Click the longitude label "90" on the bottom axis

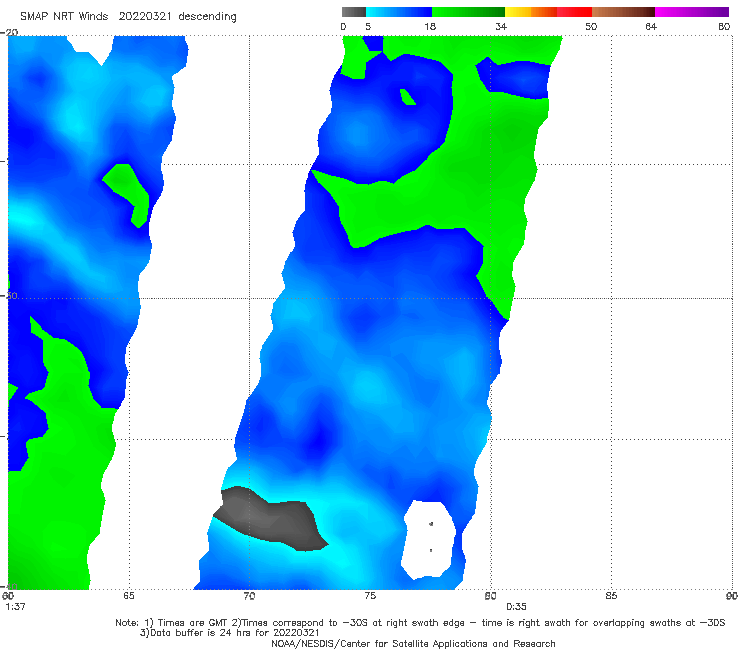(x=732, y=596)
